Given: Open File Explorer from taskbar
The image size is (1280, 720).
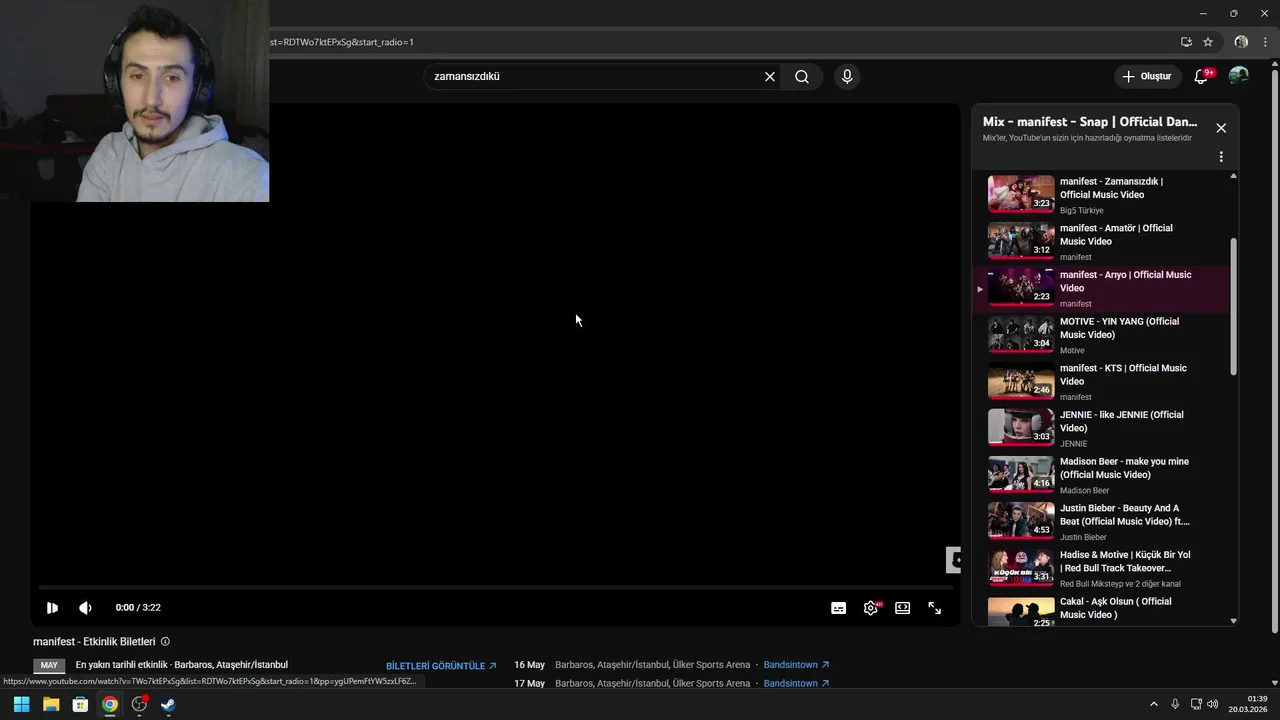Looking at the screenshot, I should [51, 704].
